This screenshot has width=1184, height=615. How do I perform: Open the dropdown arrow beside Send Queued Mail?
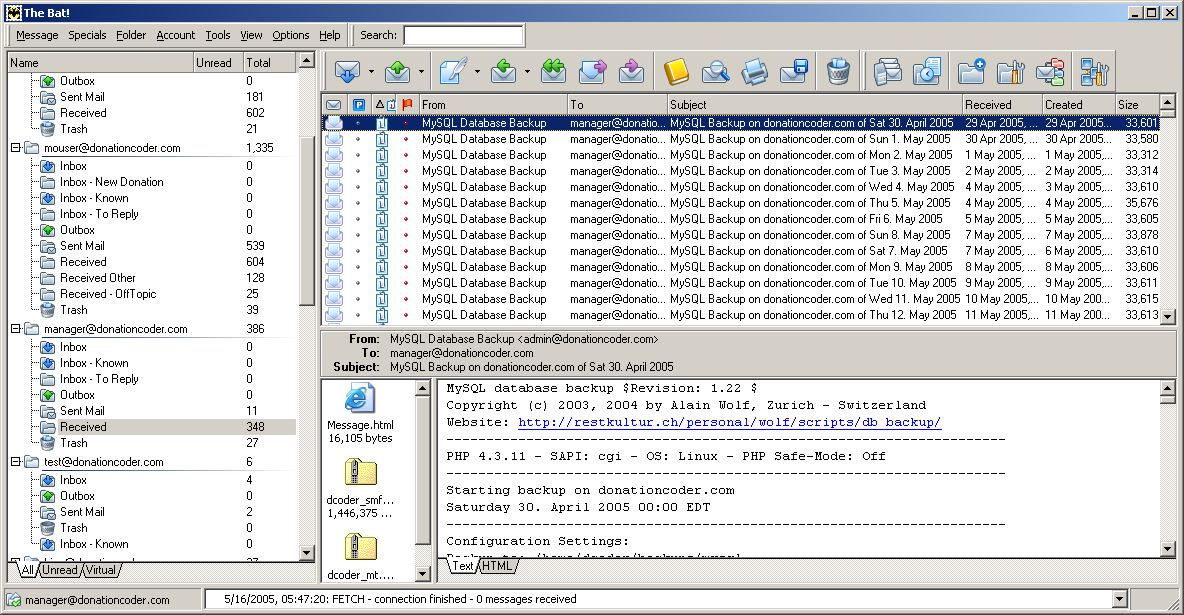[x=421, y=72]
